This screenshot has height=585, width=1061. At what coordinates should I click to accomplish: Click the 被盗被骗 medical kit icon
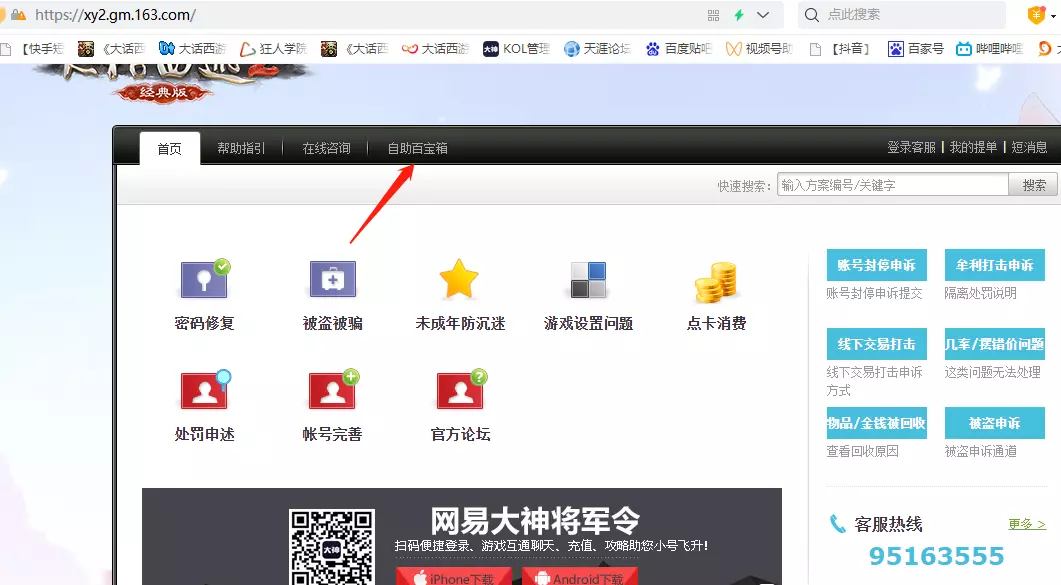tap(332, 281)
